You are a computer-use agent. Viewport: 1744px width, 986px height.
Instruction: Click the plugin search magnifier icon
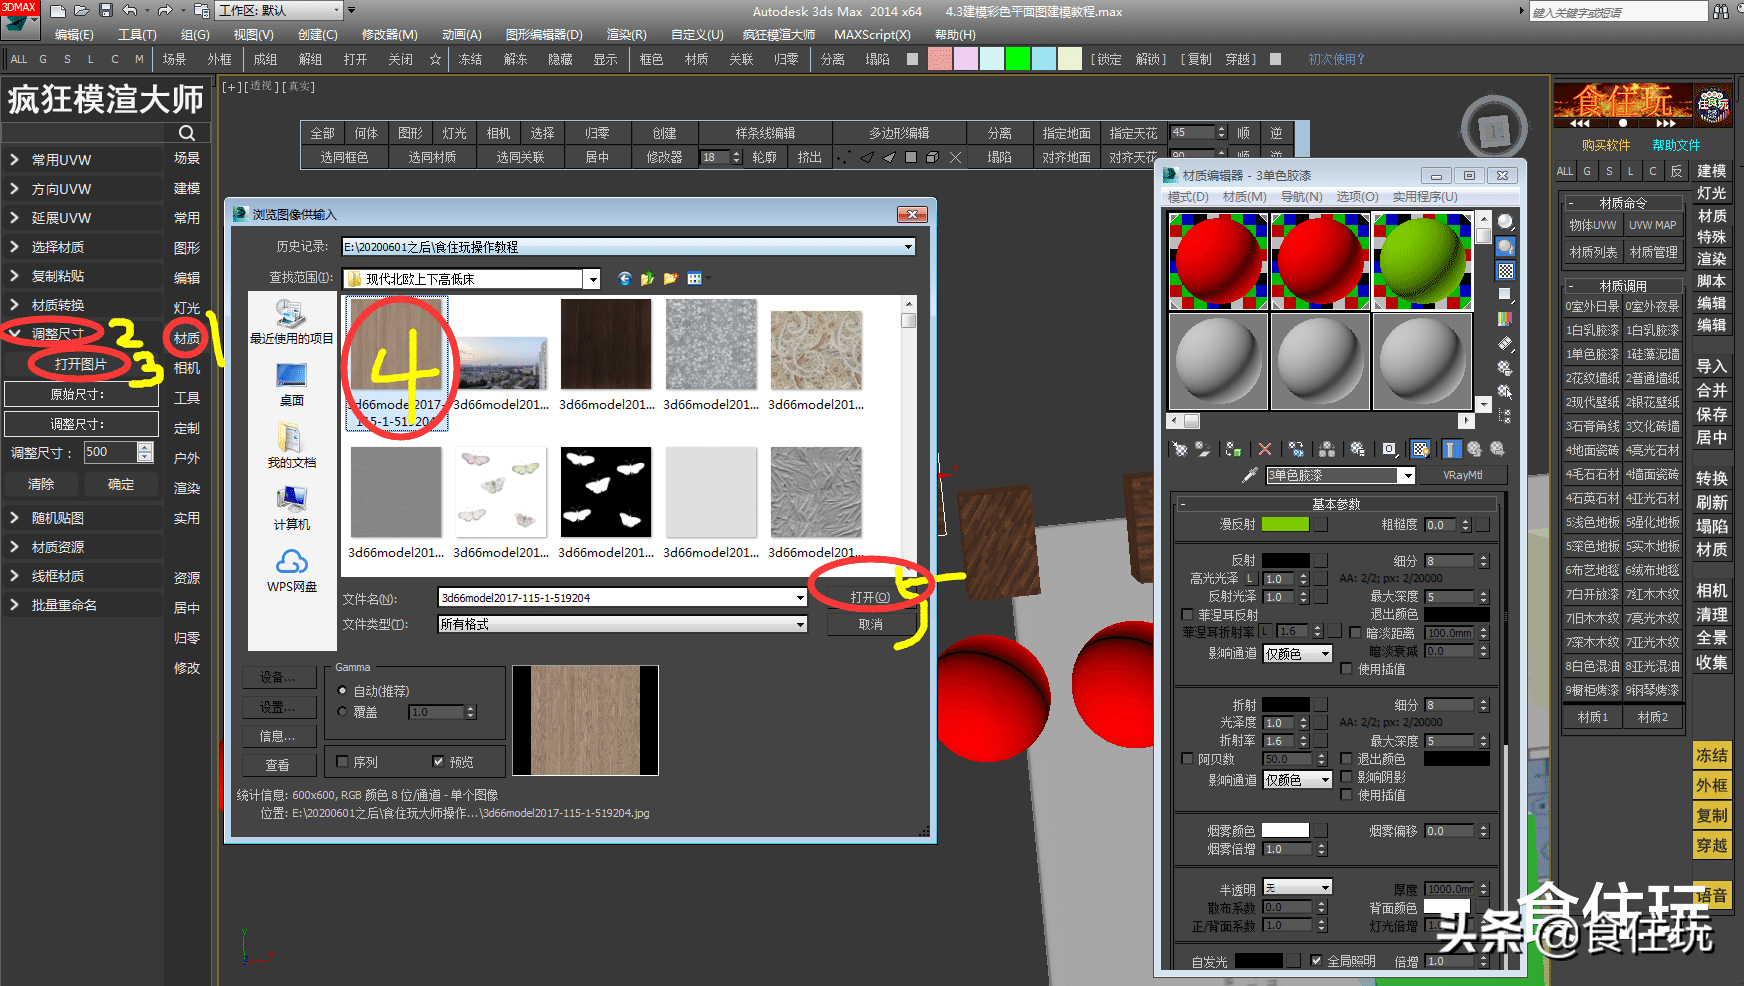pyautogui.click(x=187, y=133)
